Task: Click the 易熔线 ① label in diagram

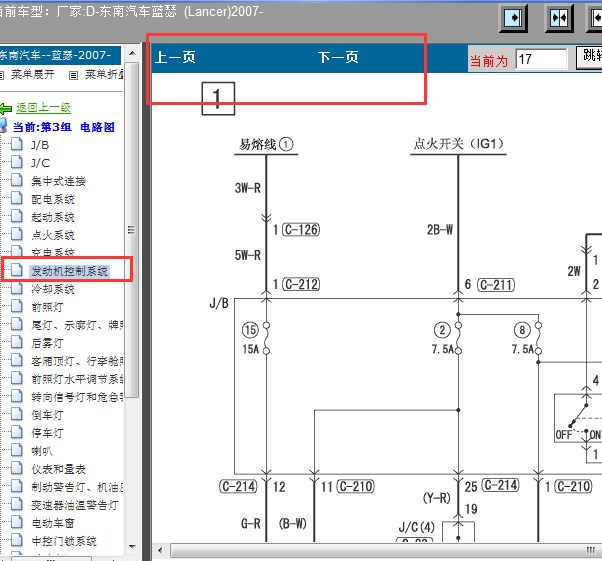Action: (x=266, y=144)
